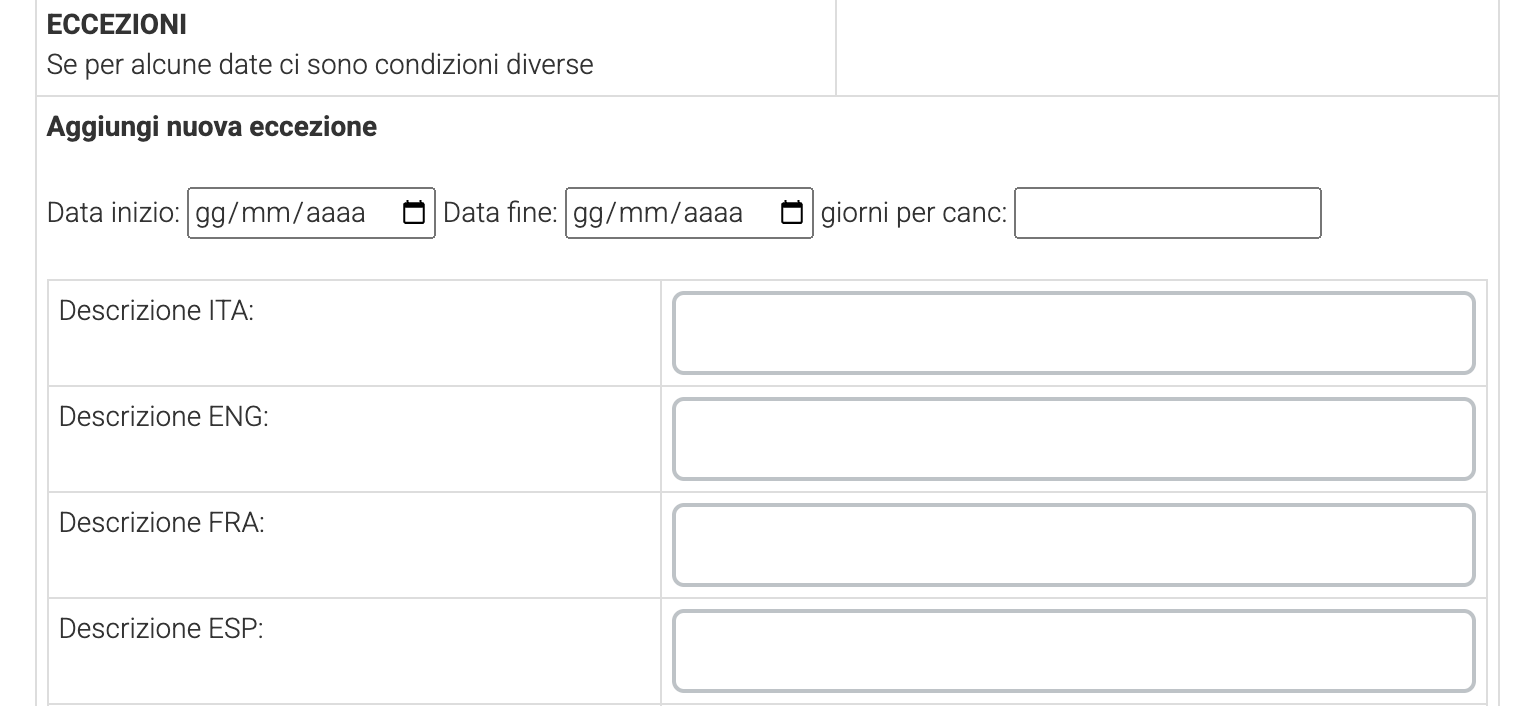Click 'Aggiungi nuova eccezione' heading
The height and width of the screenshot is (706, 1538).
pos(212,127)
